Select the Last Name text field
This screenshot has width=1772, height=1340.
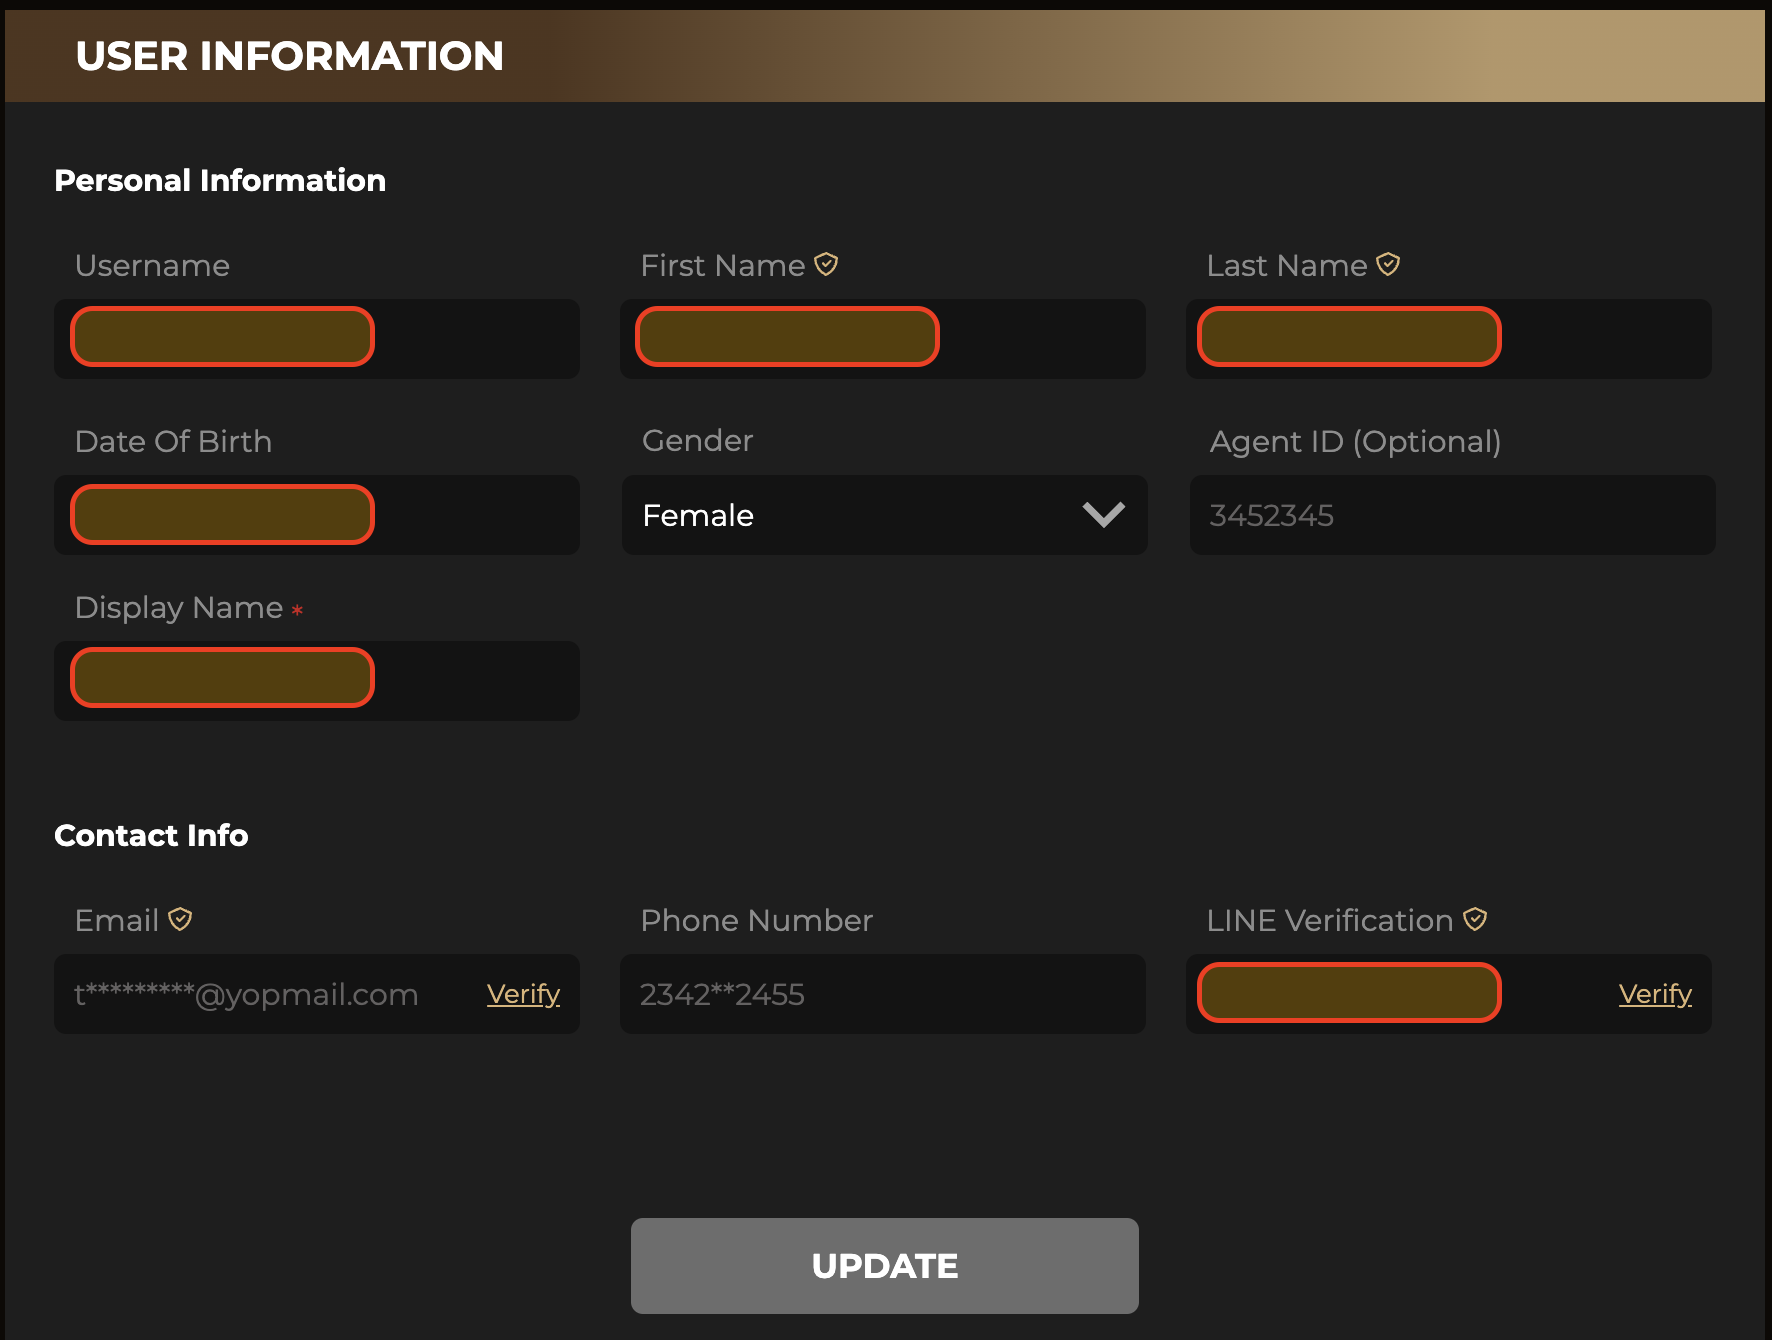1448,339
